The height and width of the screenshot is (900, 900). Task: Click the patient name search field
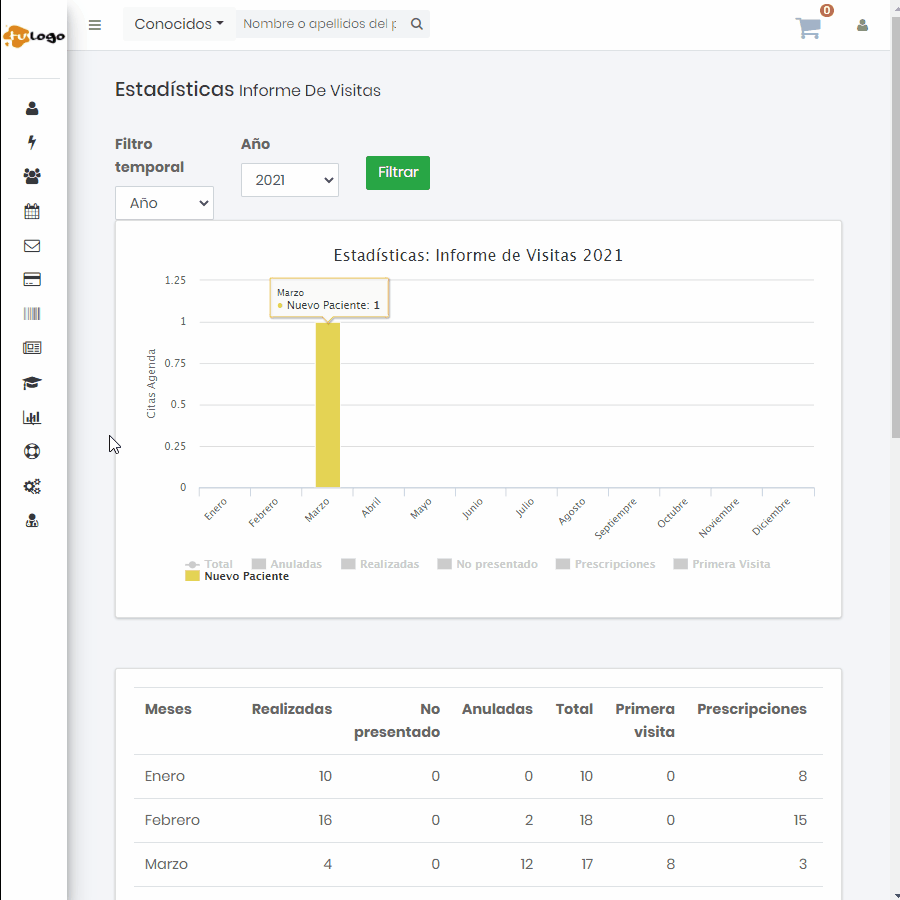(x=320, y=24)
